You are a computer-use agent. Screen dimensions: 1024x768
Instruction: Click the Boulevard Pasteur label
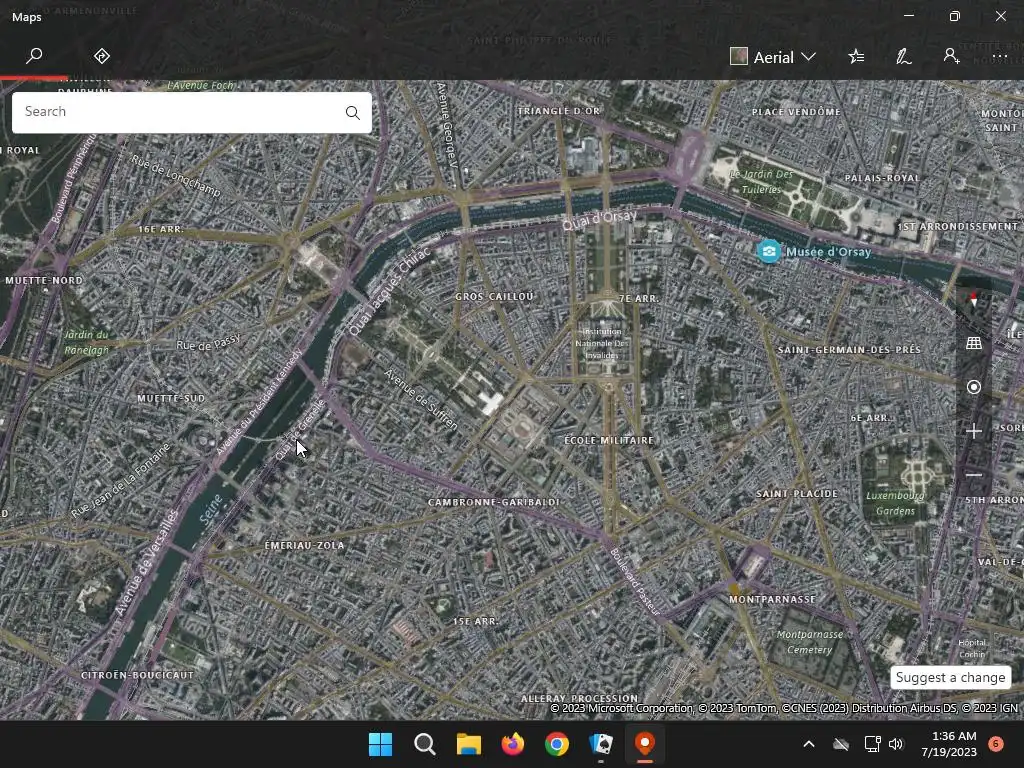tap(635, 581)
